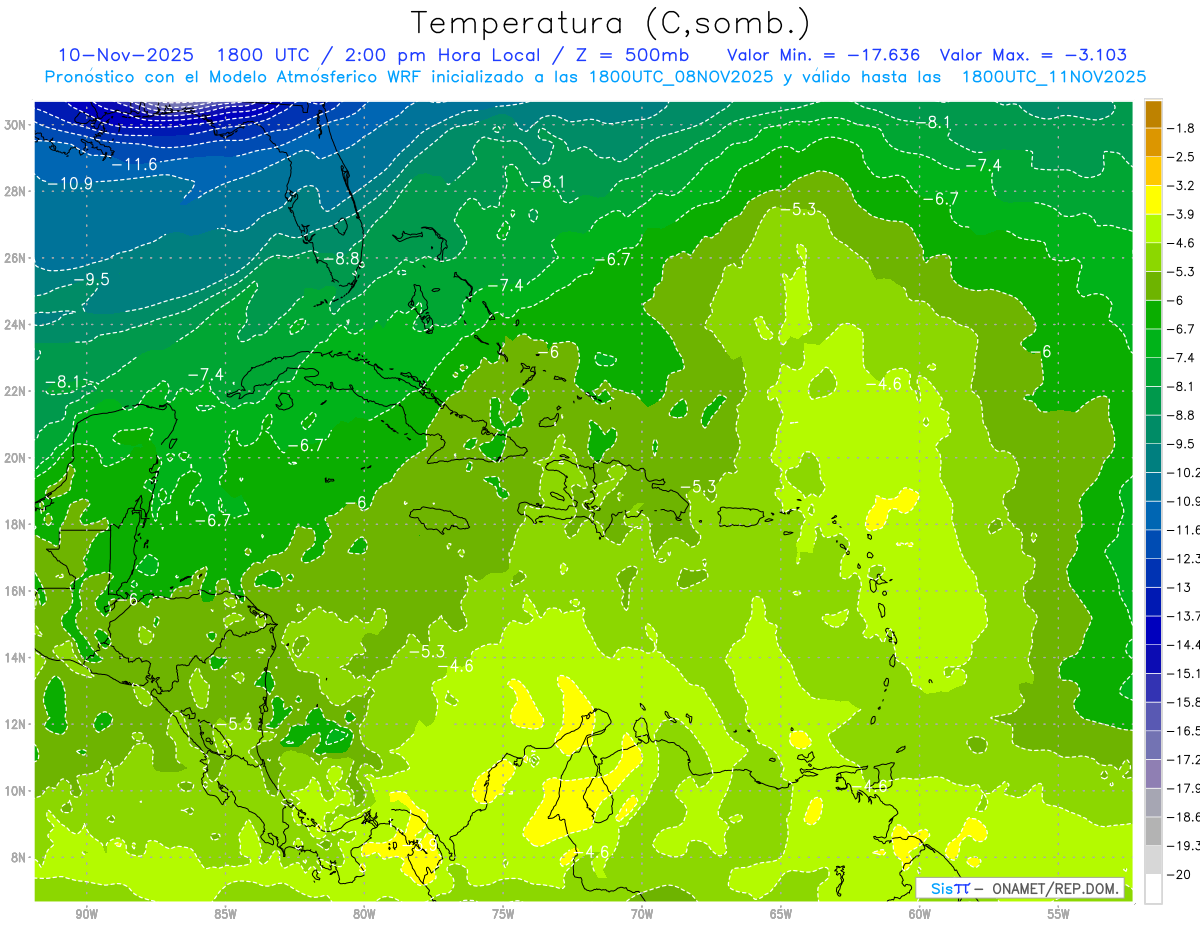Click the "SisPI - ONAMET/REP.DOM." credit box

1022,888
